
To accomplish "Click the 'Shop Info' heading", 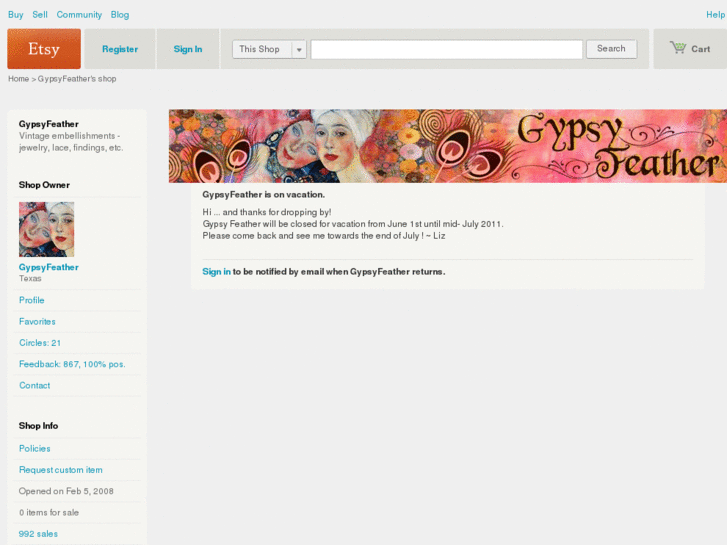I will click(x=38, y=426).
